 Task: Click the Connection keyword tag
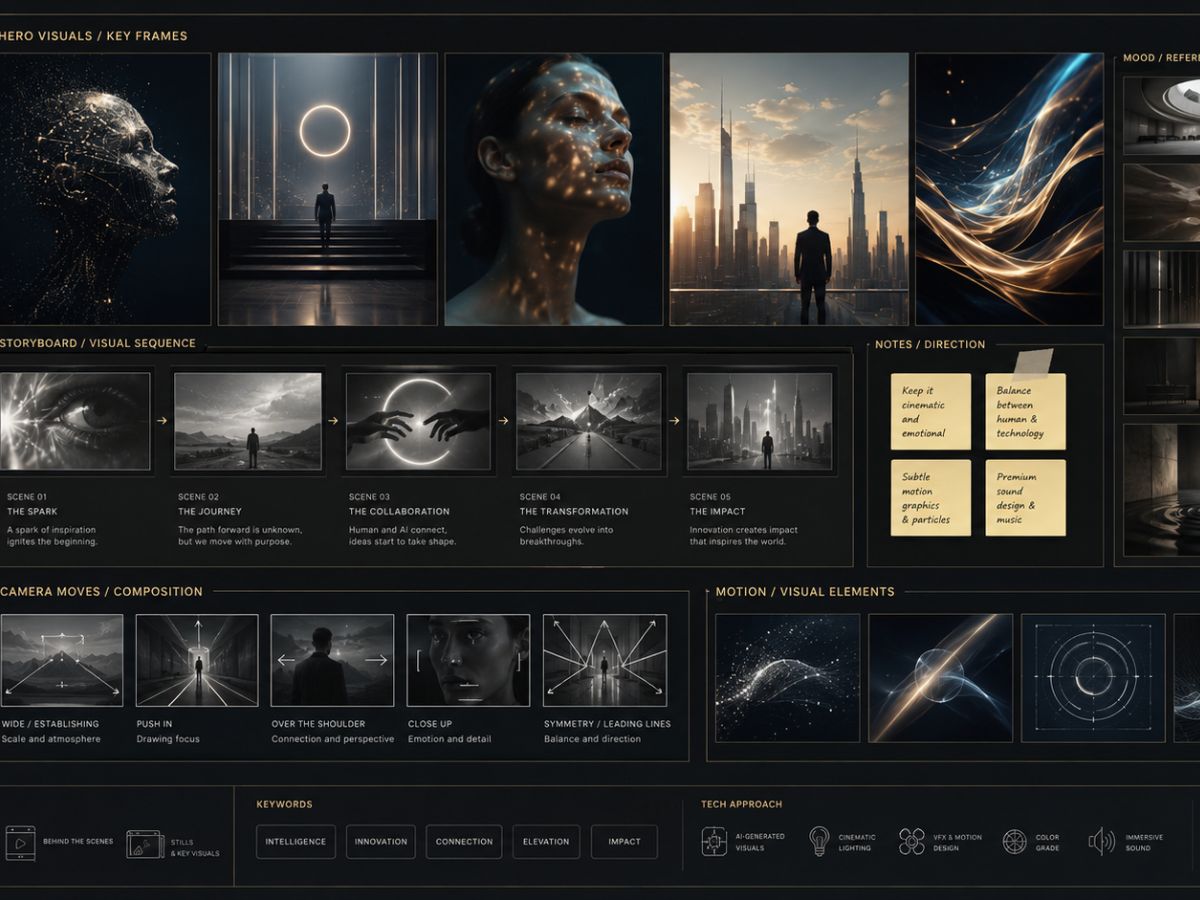pos(464,842)
